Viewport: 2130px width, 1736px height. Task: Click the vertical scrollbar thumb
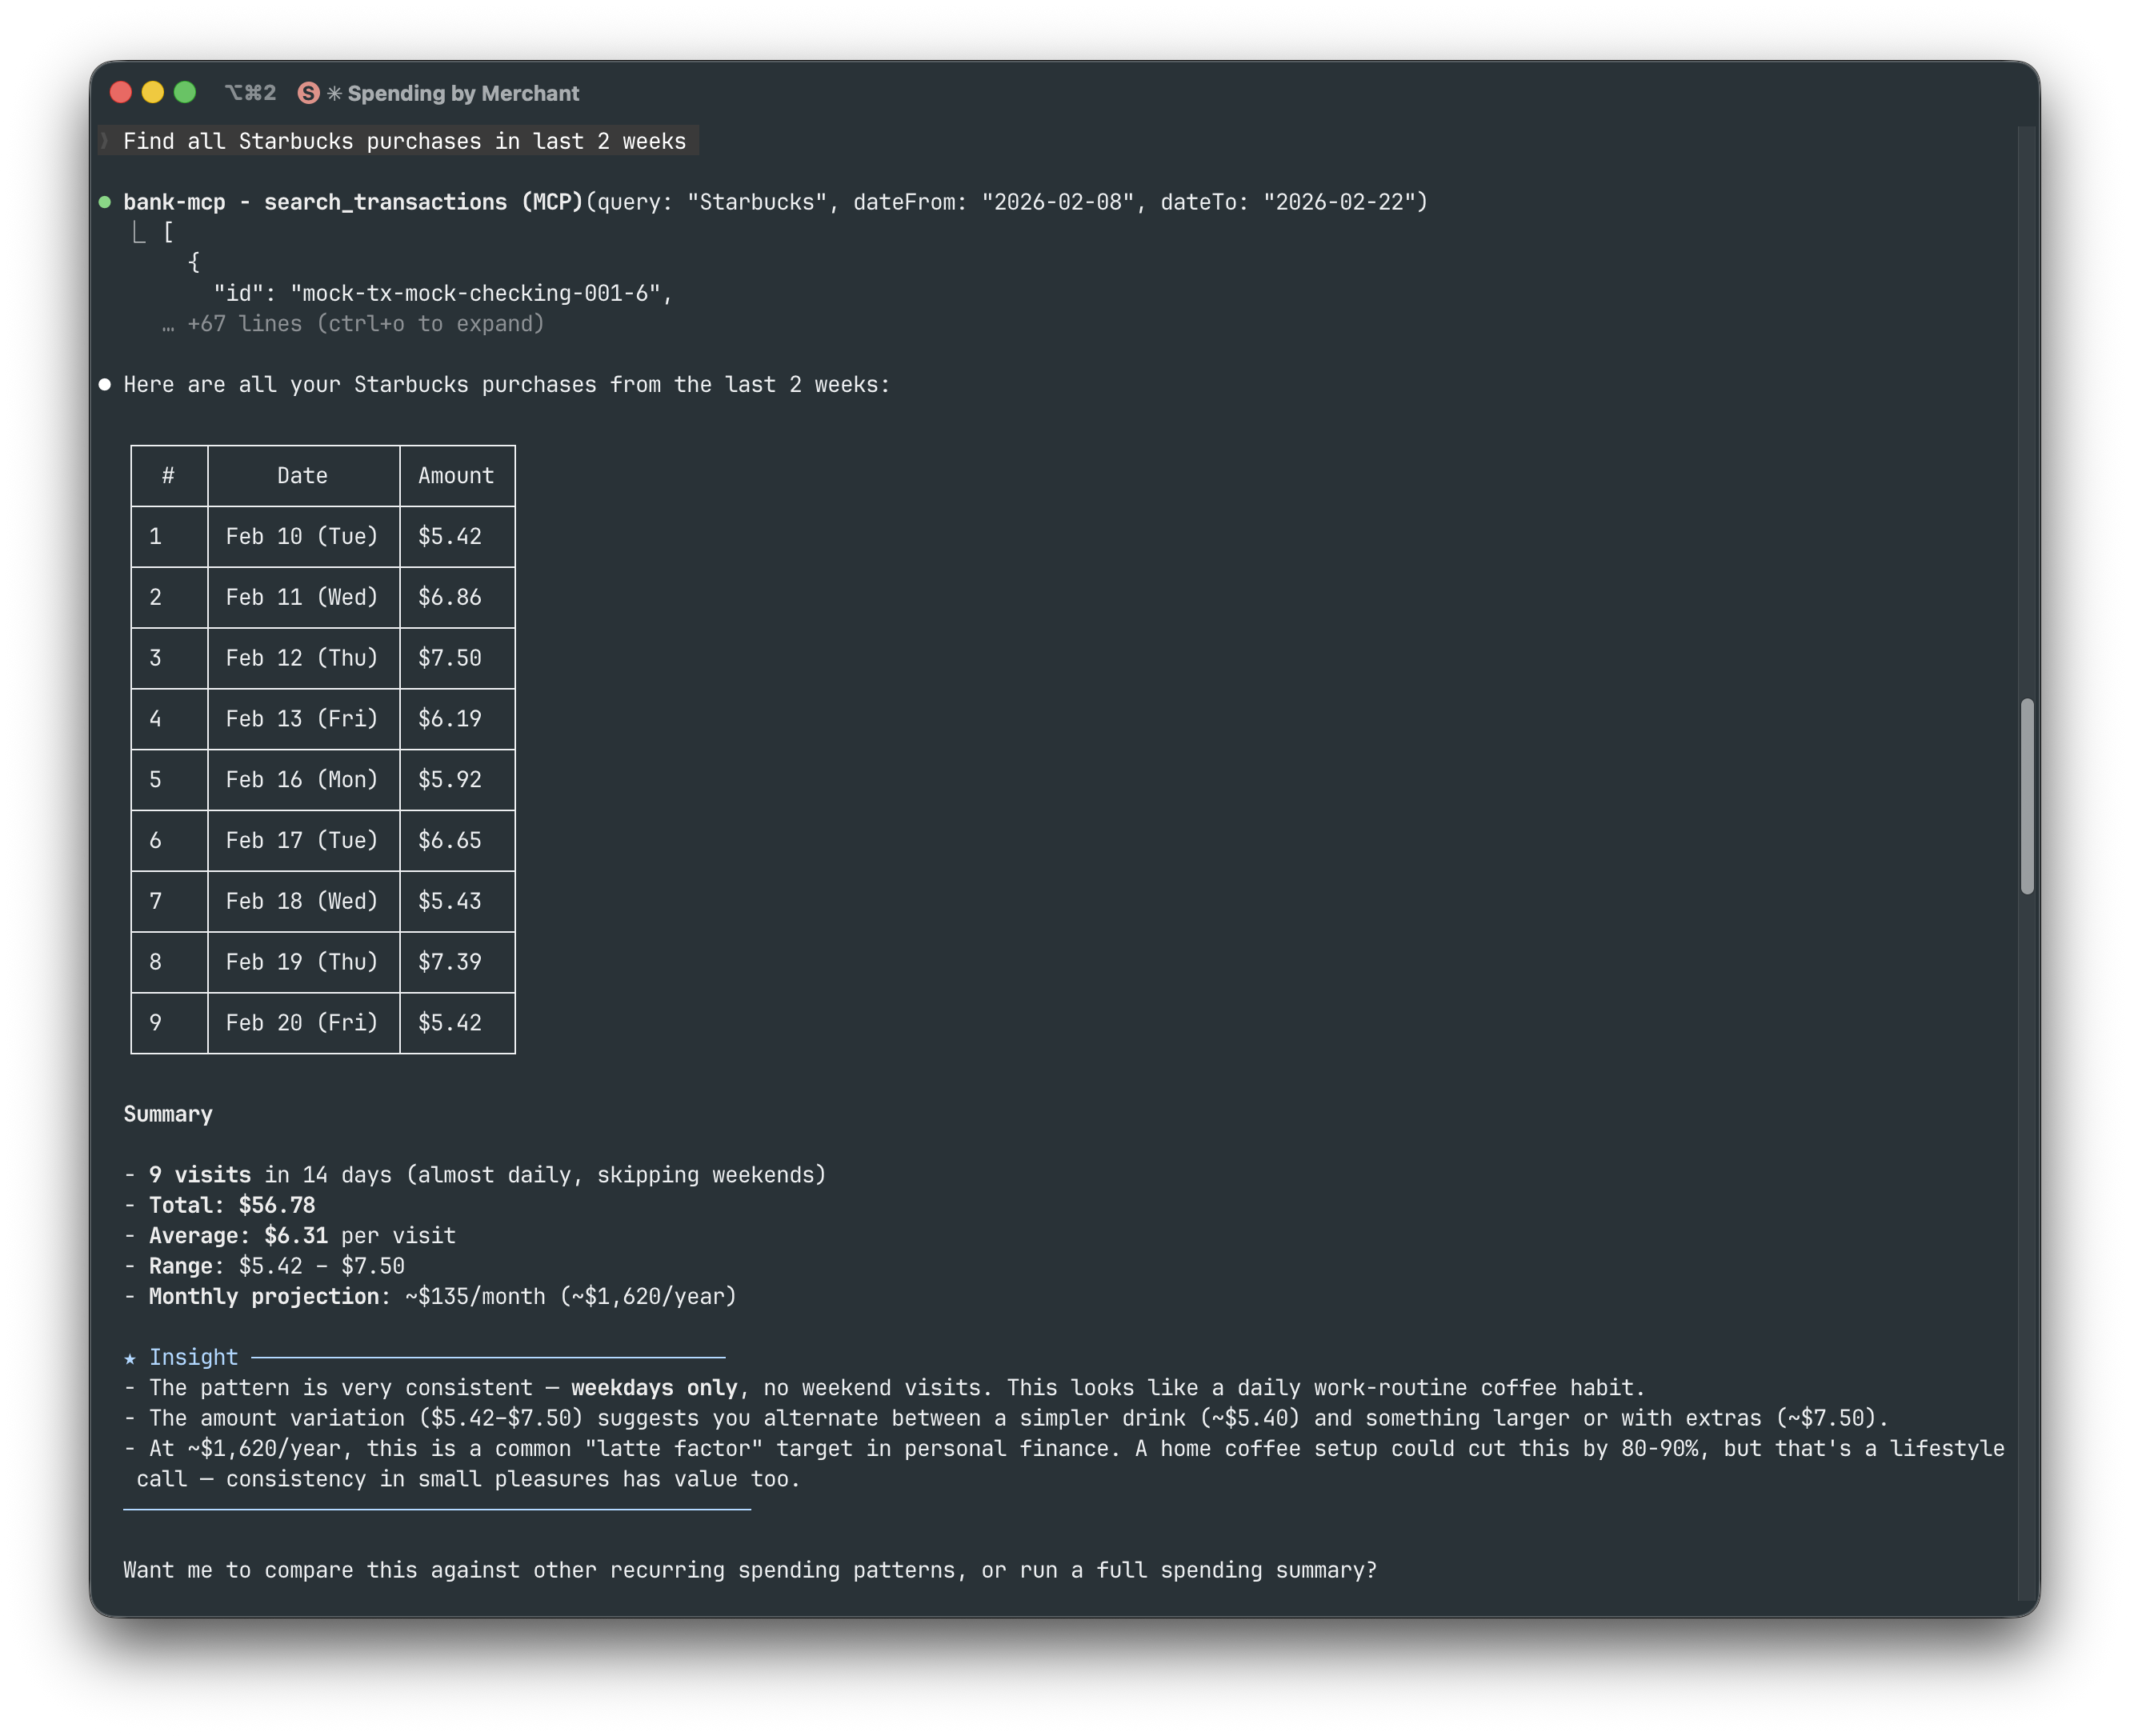click(x=2027, y=795)
